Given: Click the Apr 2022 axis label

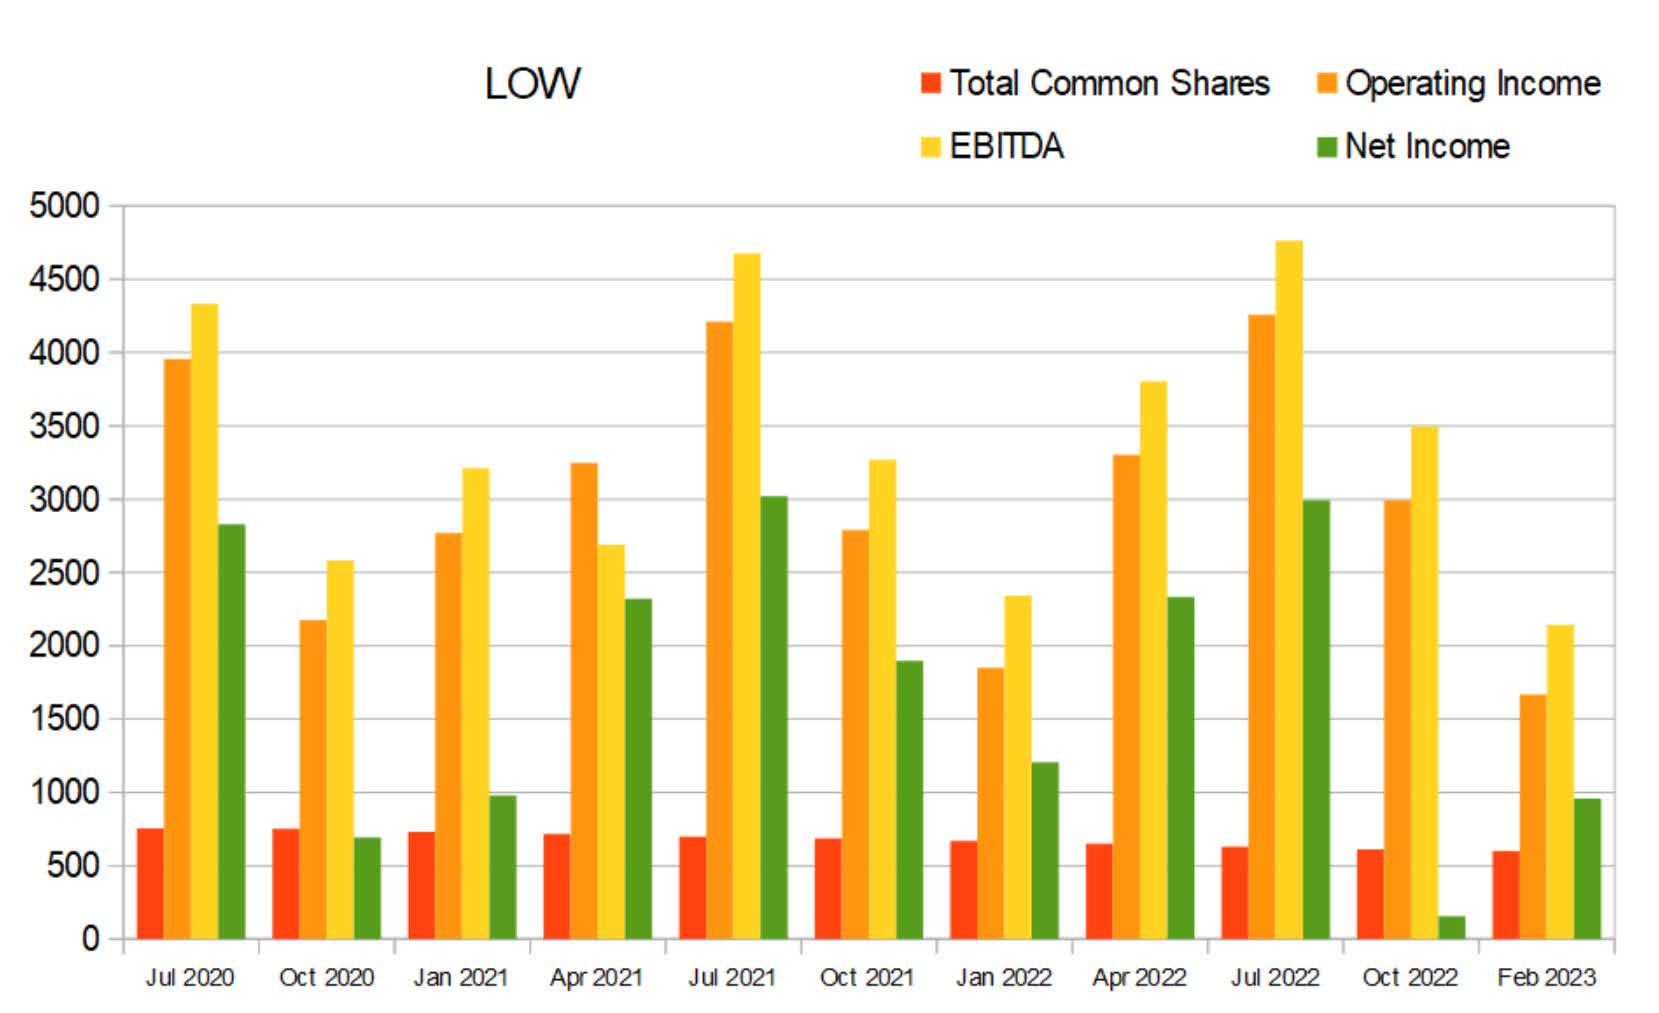Looking at the screenshot, I should point(1139,978).
